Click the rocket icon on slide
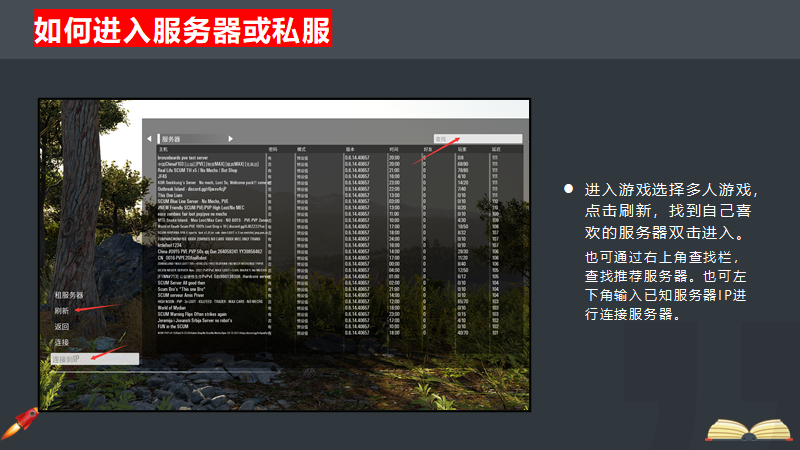The height and width of the screenshot is (450, 800). pyautogui.click(x=20, y=423)
